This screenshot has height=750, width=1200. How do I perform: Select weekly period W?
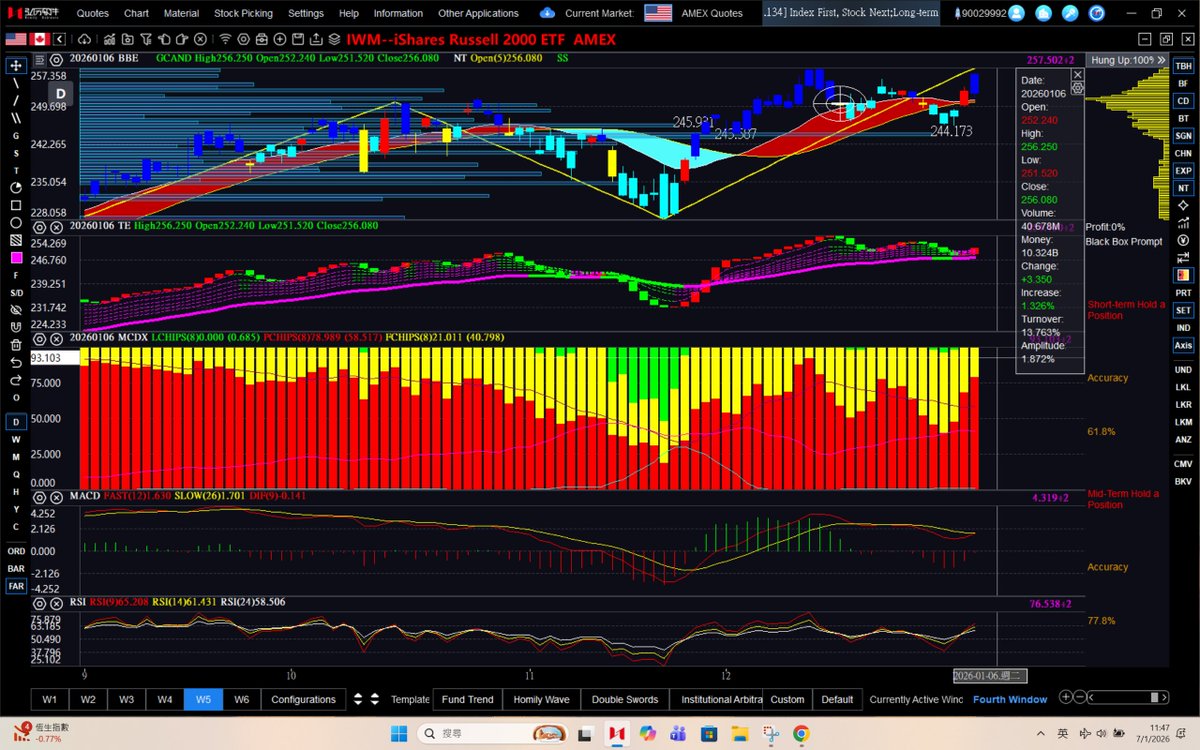coord(16,439)
